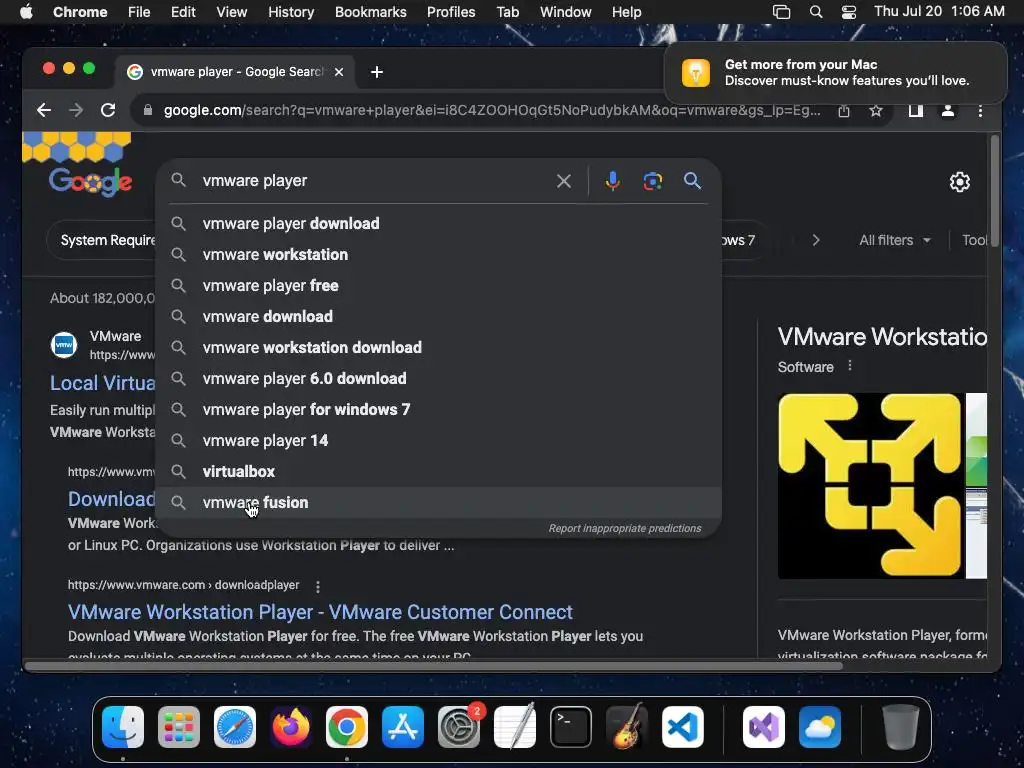The image size is (1024, 768).
Task: Expand the All filters dropdown
Action: pos(894,240)
